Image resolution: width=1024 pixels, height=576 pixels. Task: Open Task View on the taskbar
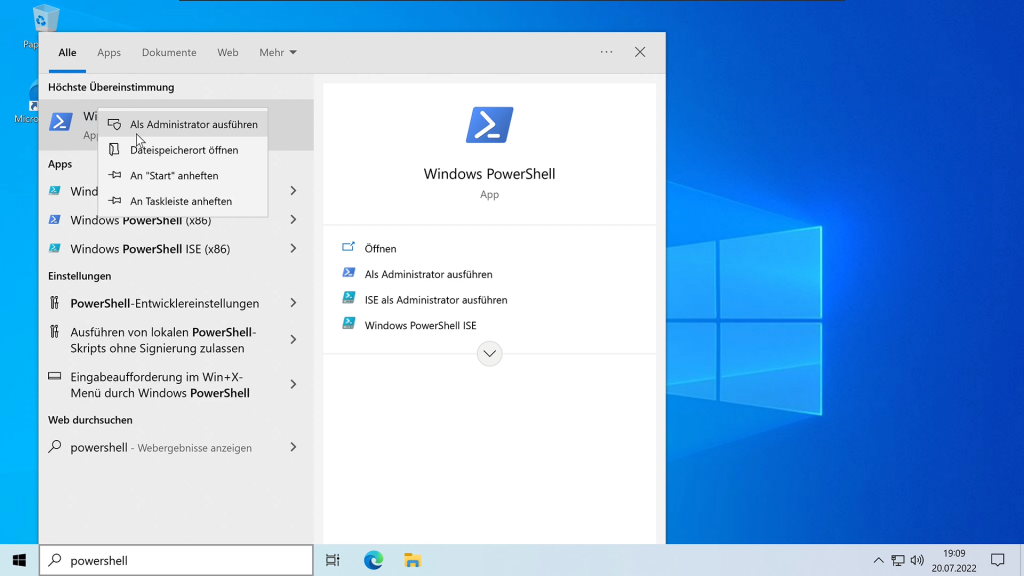click(333, 560)
